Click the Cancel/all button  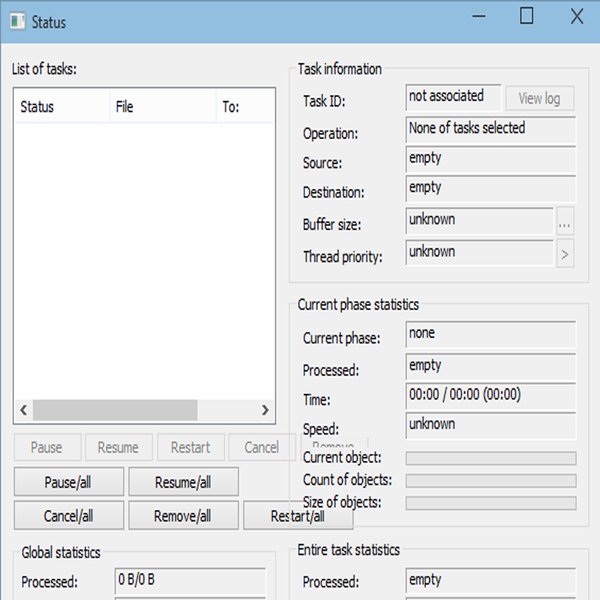coord(69,515)
